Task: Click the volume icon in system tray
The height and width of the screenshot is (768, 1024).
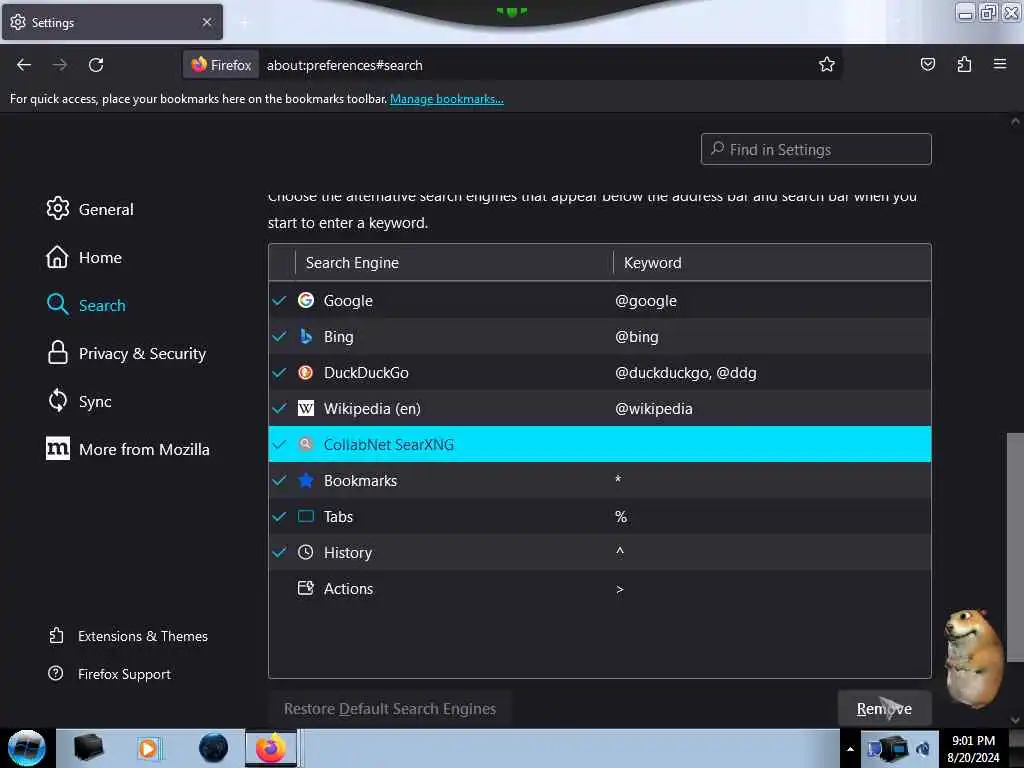Action: click(923, 749)
